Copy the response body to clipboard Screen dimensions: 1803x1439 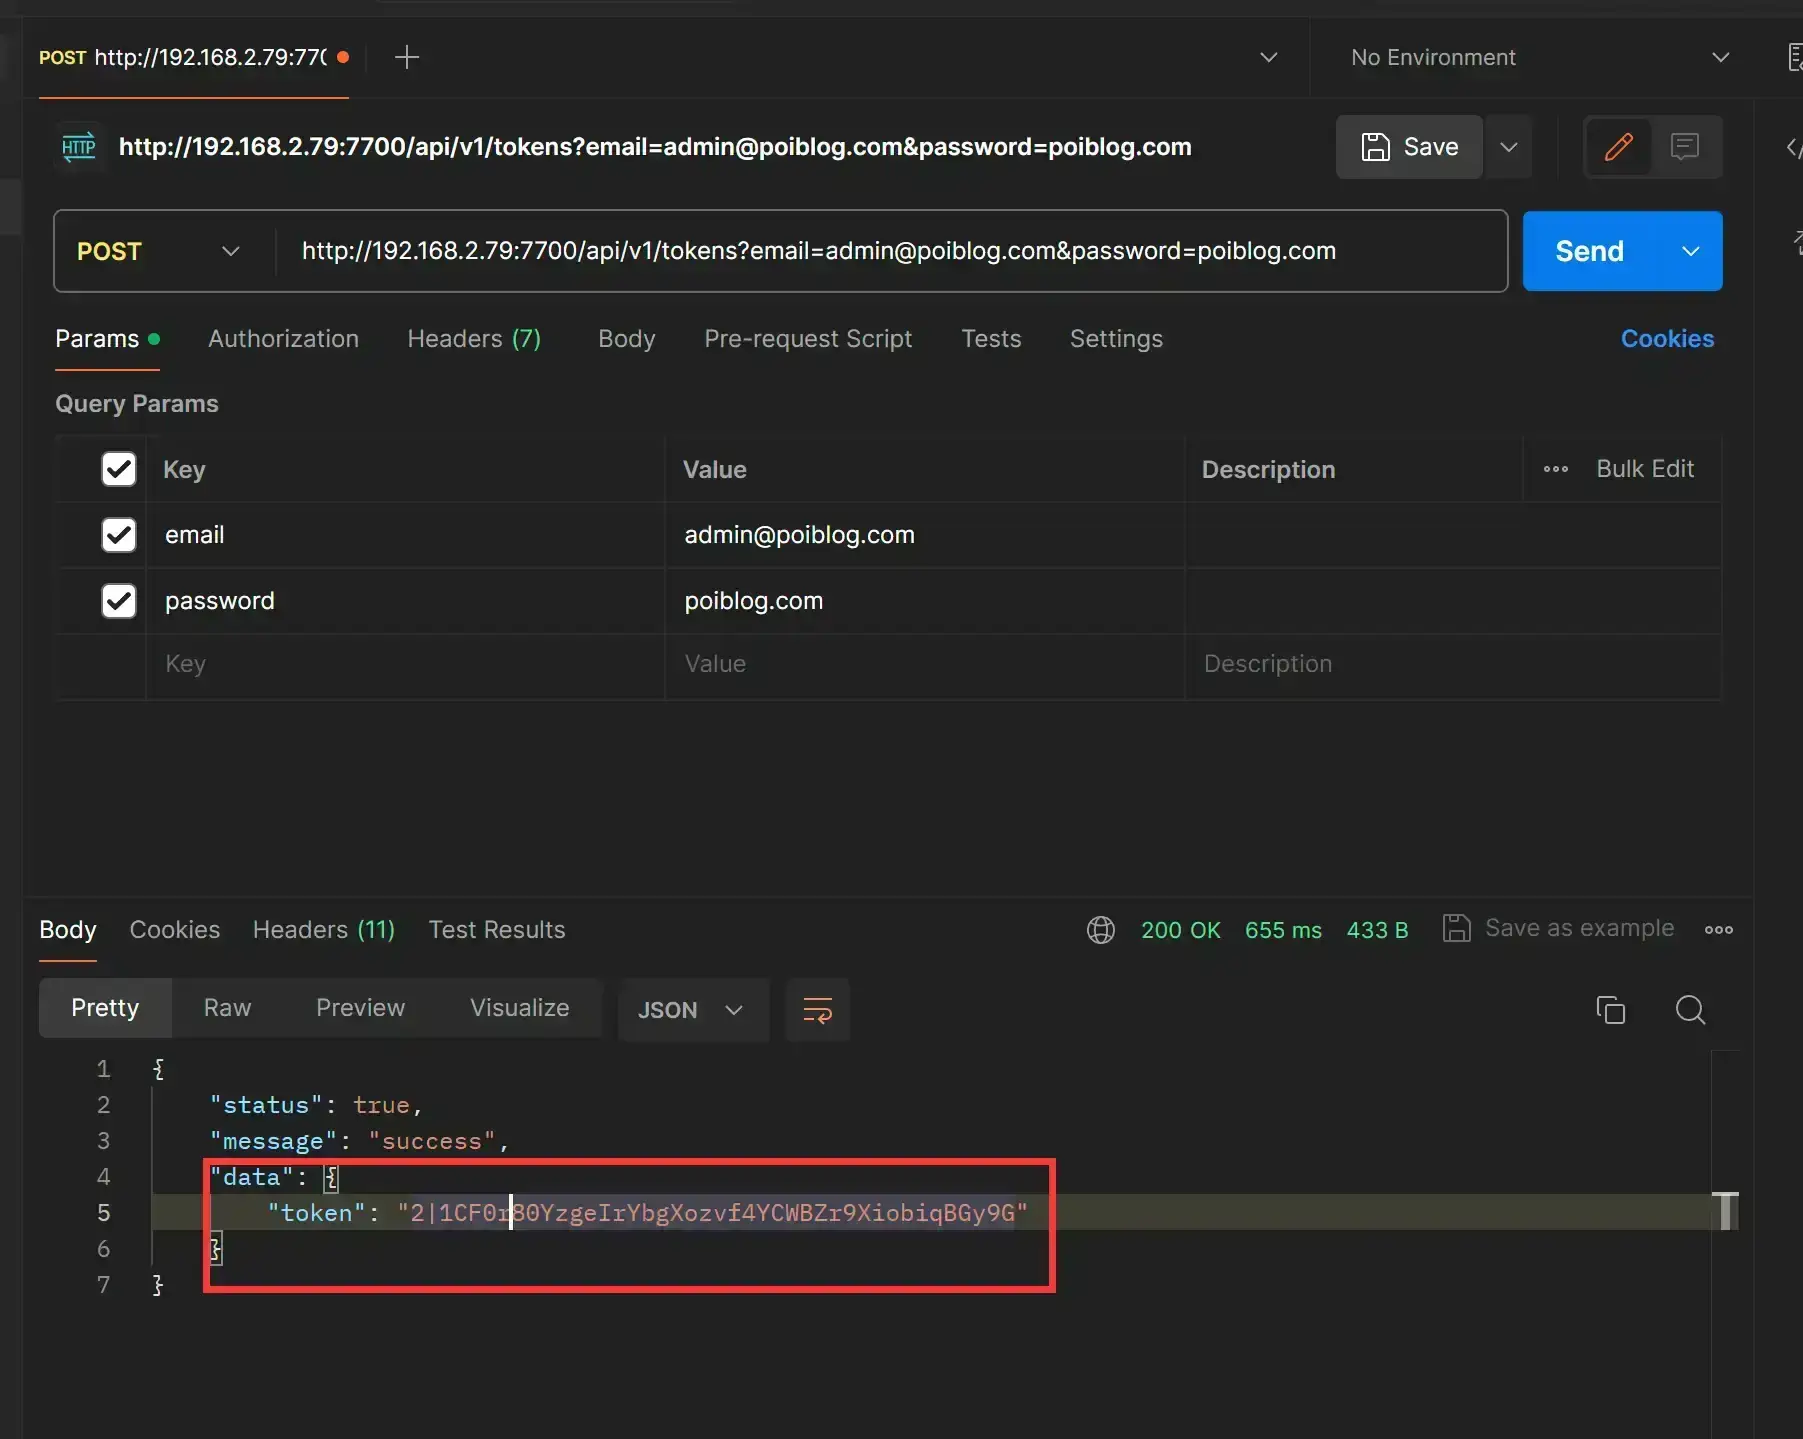1610,1010
